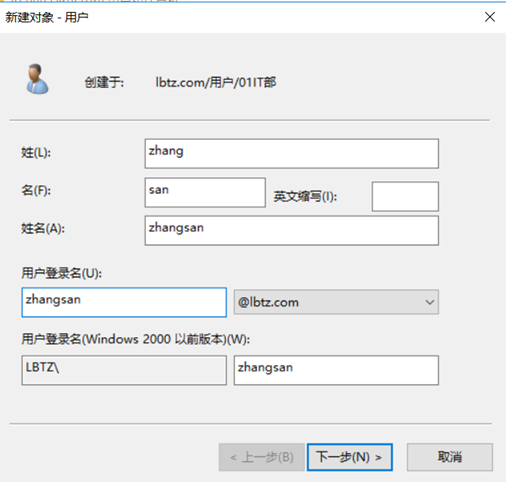The image size is (506, 482).
Task: Close the 新建对象 - 用户 dialog
Action: point(490,17)
